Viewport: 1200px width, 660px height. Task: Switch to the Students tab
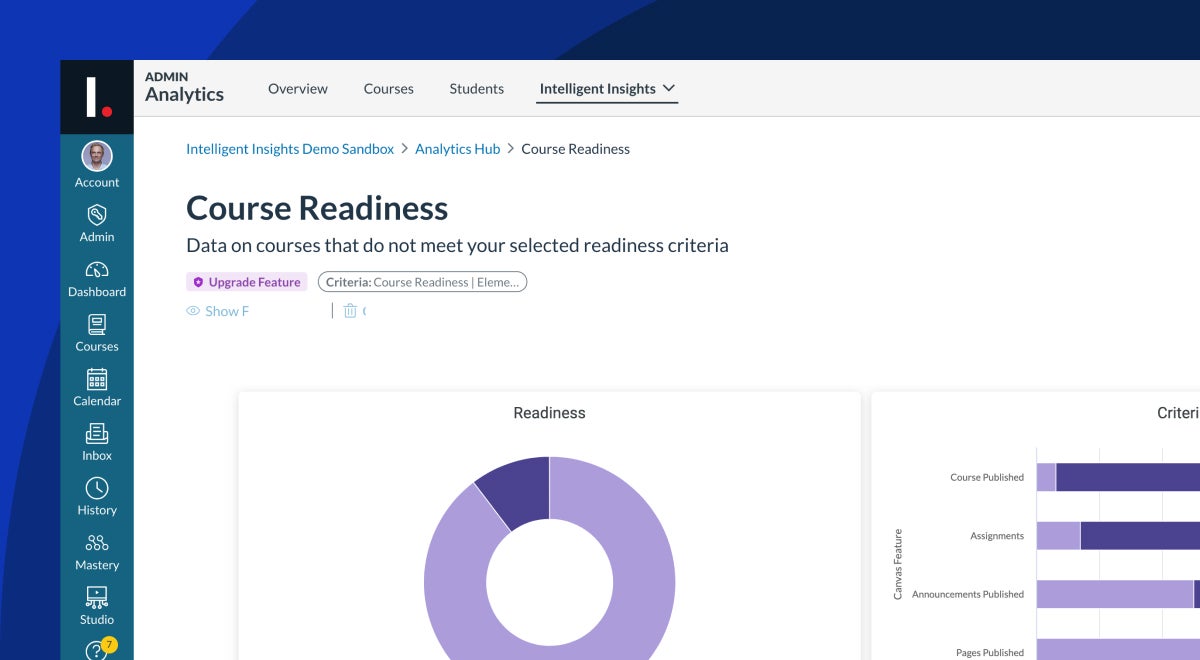tap(476, 89)
